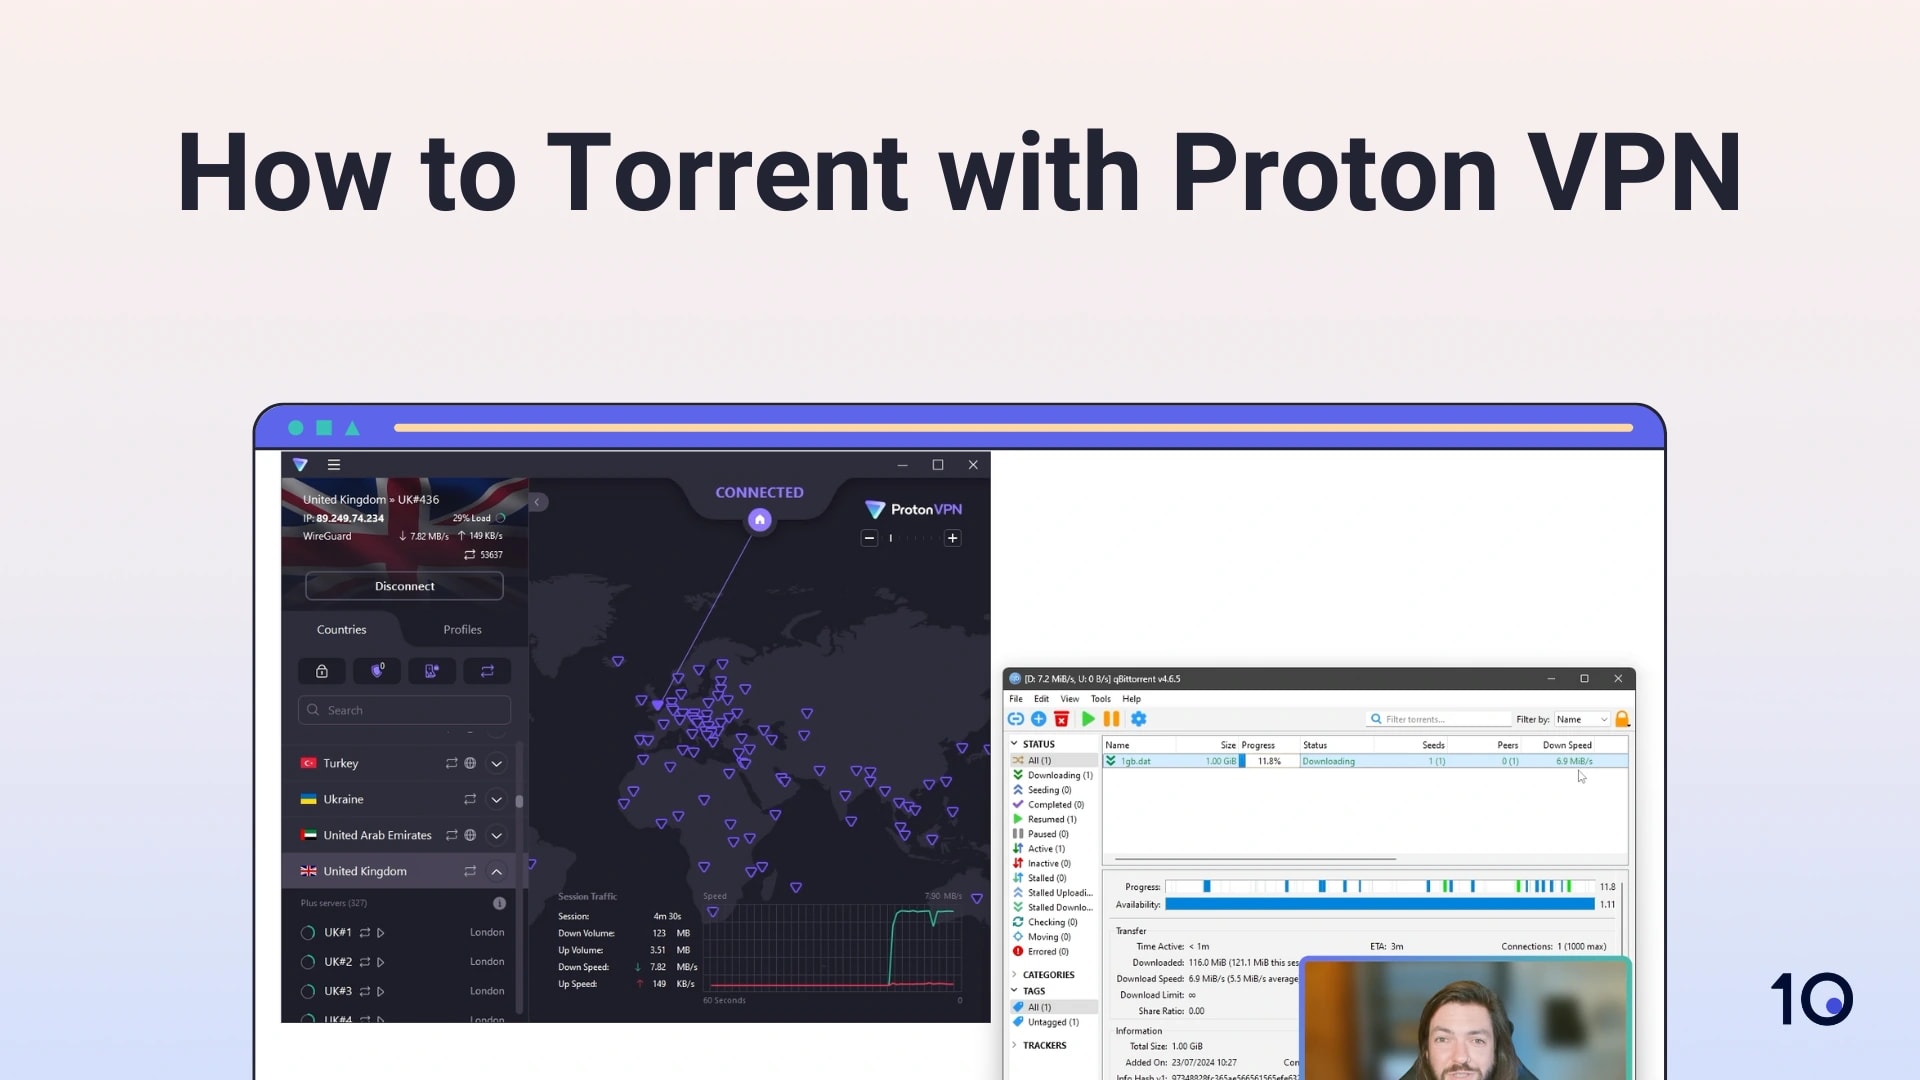Screen dimensions: 1920x1080
Task: Expand the CATEGORIES section
Action: 1014,975
